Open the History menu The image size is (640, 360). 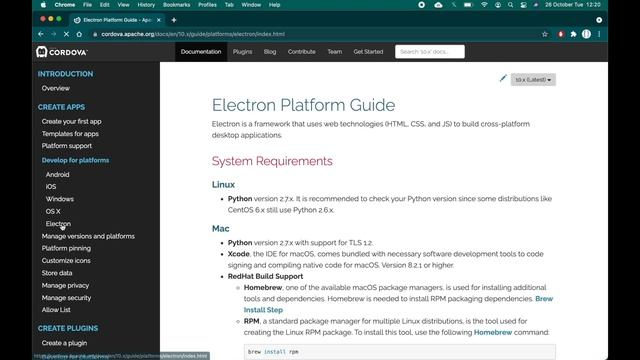(x=146, y=5)
